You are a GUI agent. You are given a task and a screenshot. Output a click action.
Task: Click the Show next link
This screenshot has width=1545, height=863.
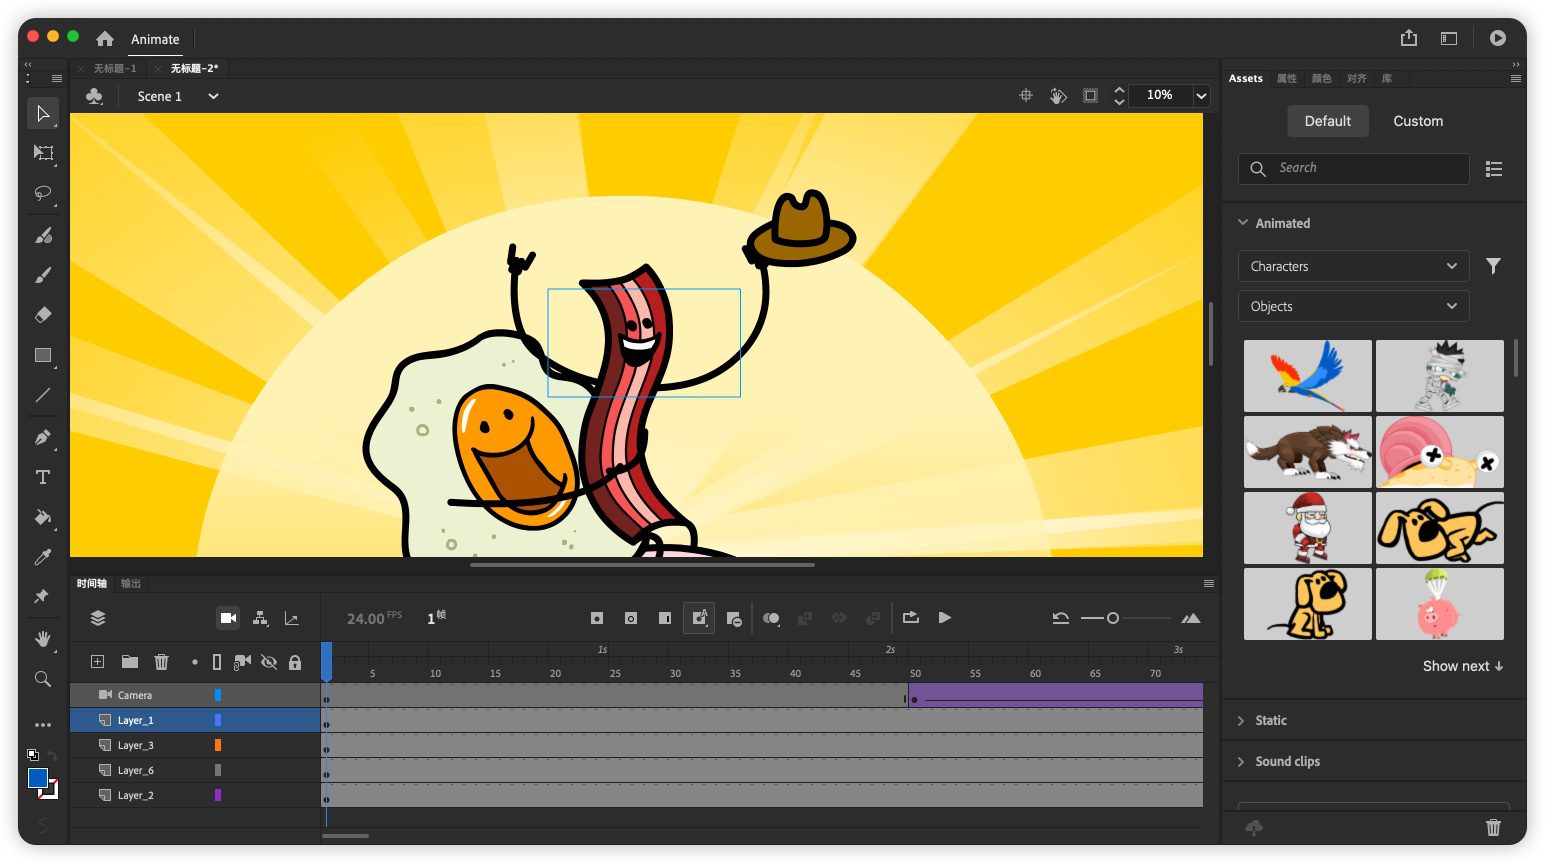1462,666
